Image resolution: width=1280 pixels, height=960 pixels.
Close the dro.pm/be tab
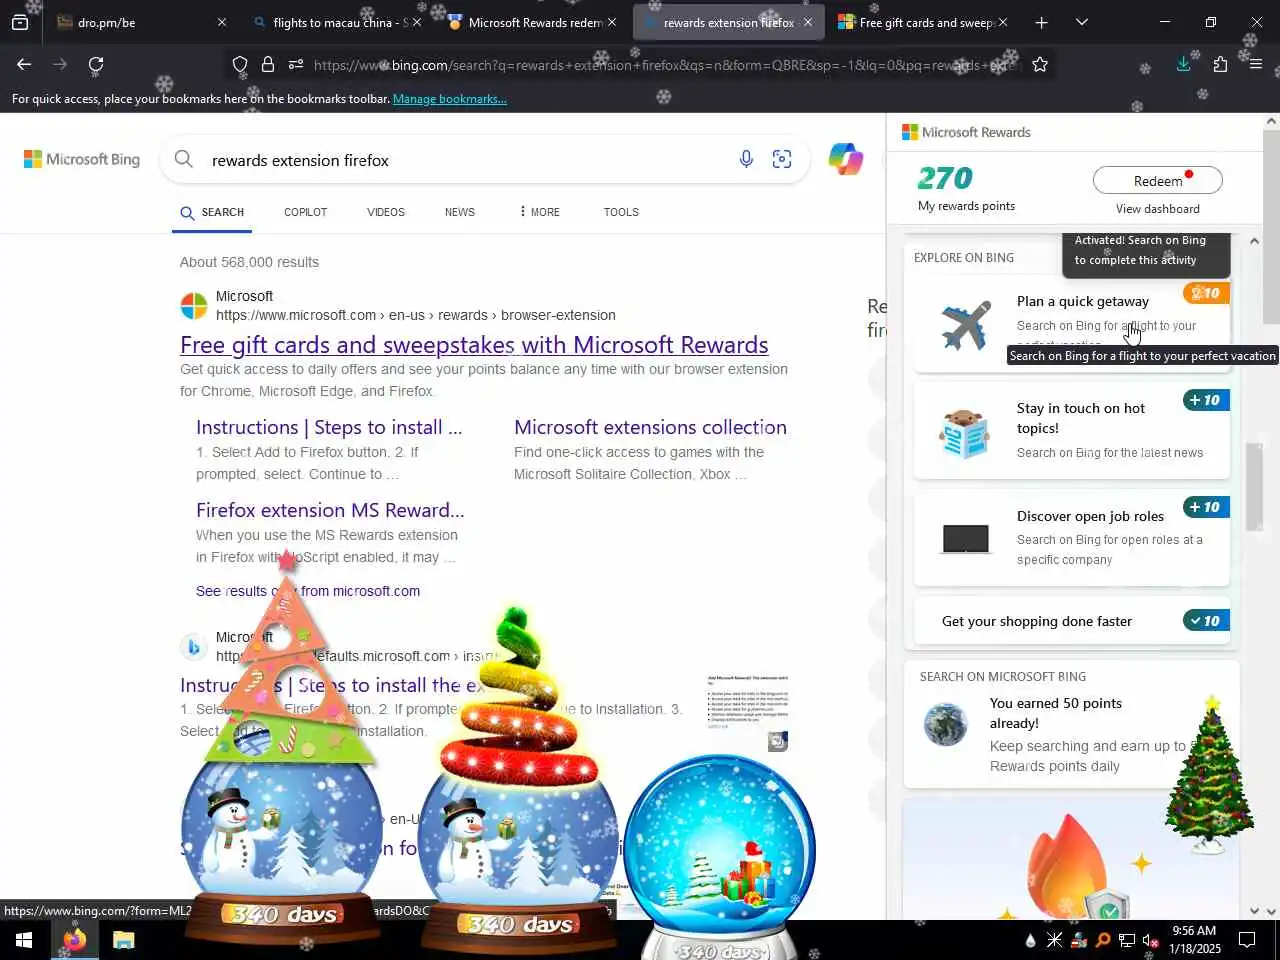(x=222, y=22)
